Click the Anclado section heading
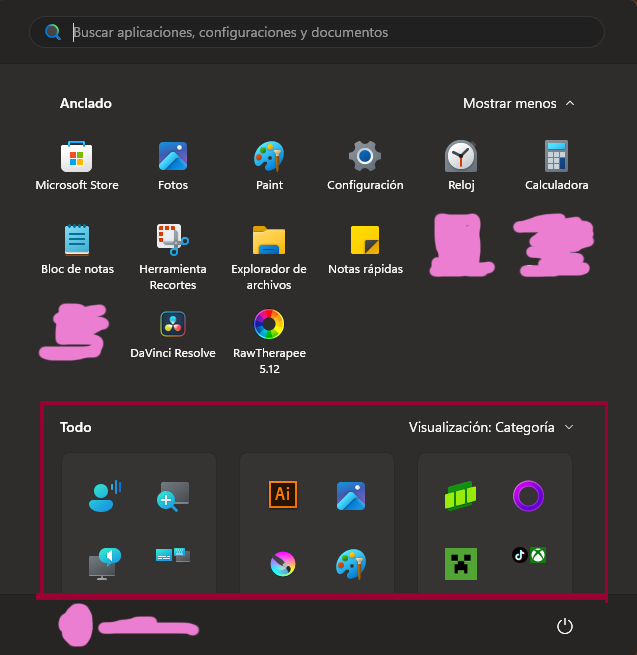 [x=86, y=103]
